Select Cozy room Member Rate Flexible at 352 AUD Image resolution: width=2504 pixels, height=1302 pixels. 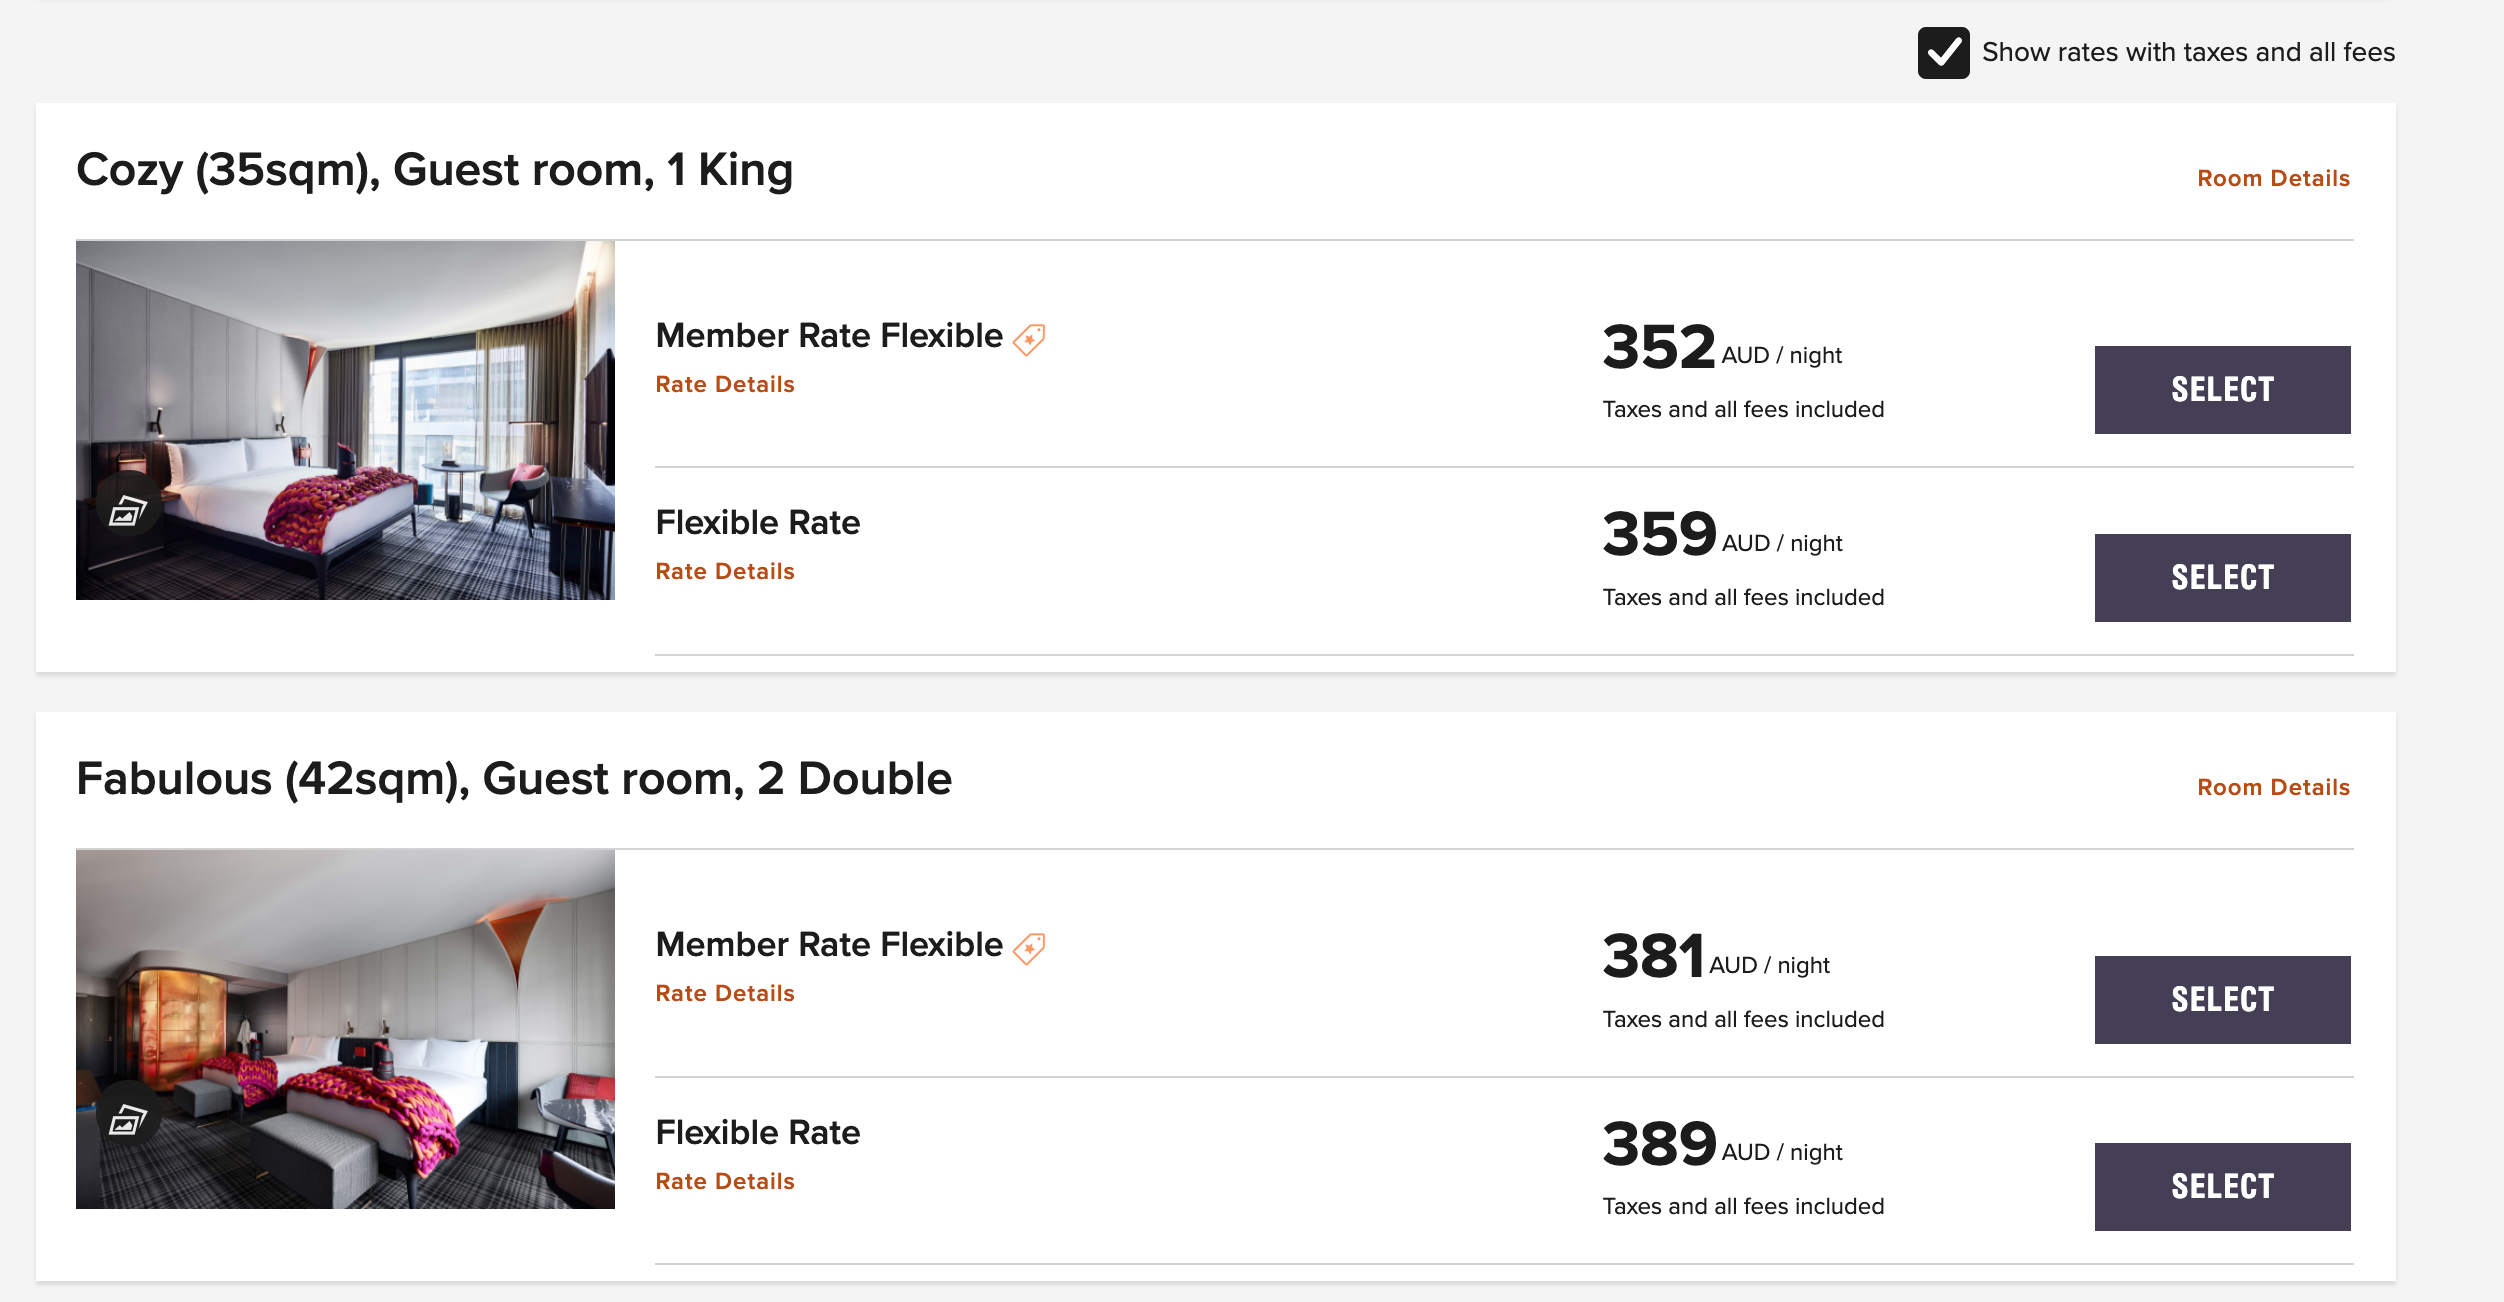click(2222, 390)
